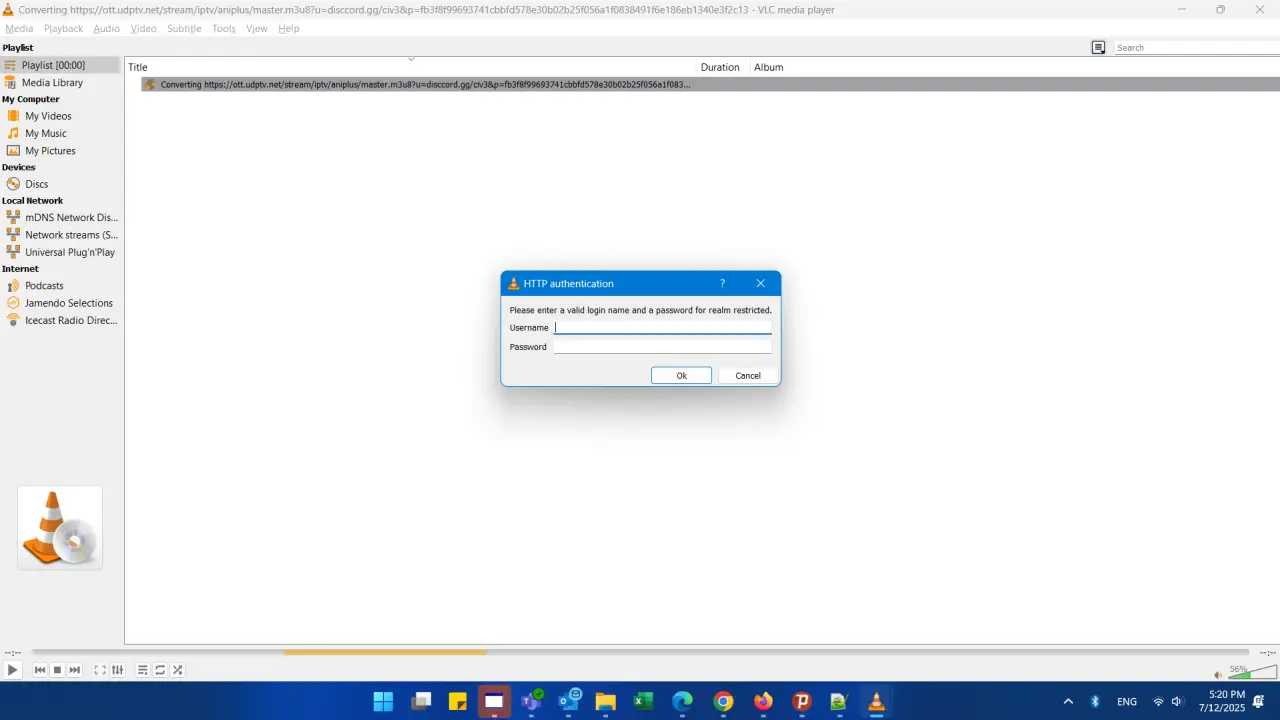Open Icecast Radio Directory entry
Screen dimensions: 1280x720
pos(61,320)
